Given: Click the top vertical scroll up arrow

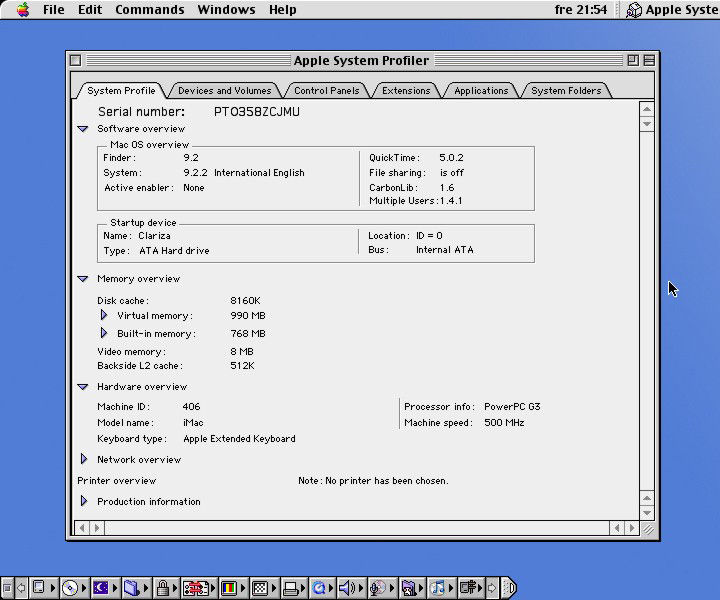Looking at the screenshot, I should [647, 109].
